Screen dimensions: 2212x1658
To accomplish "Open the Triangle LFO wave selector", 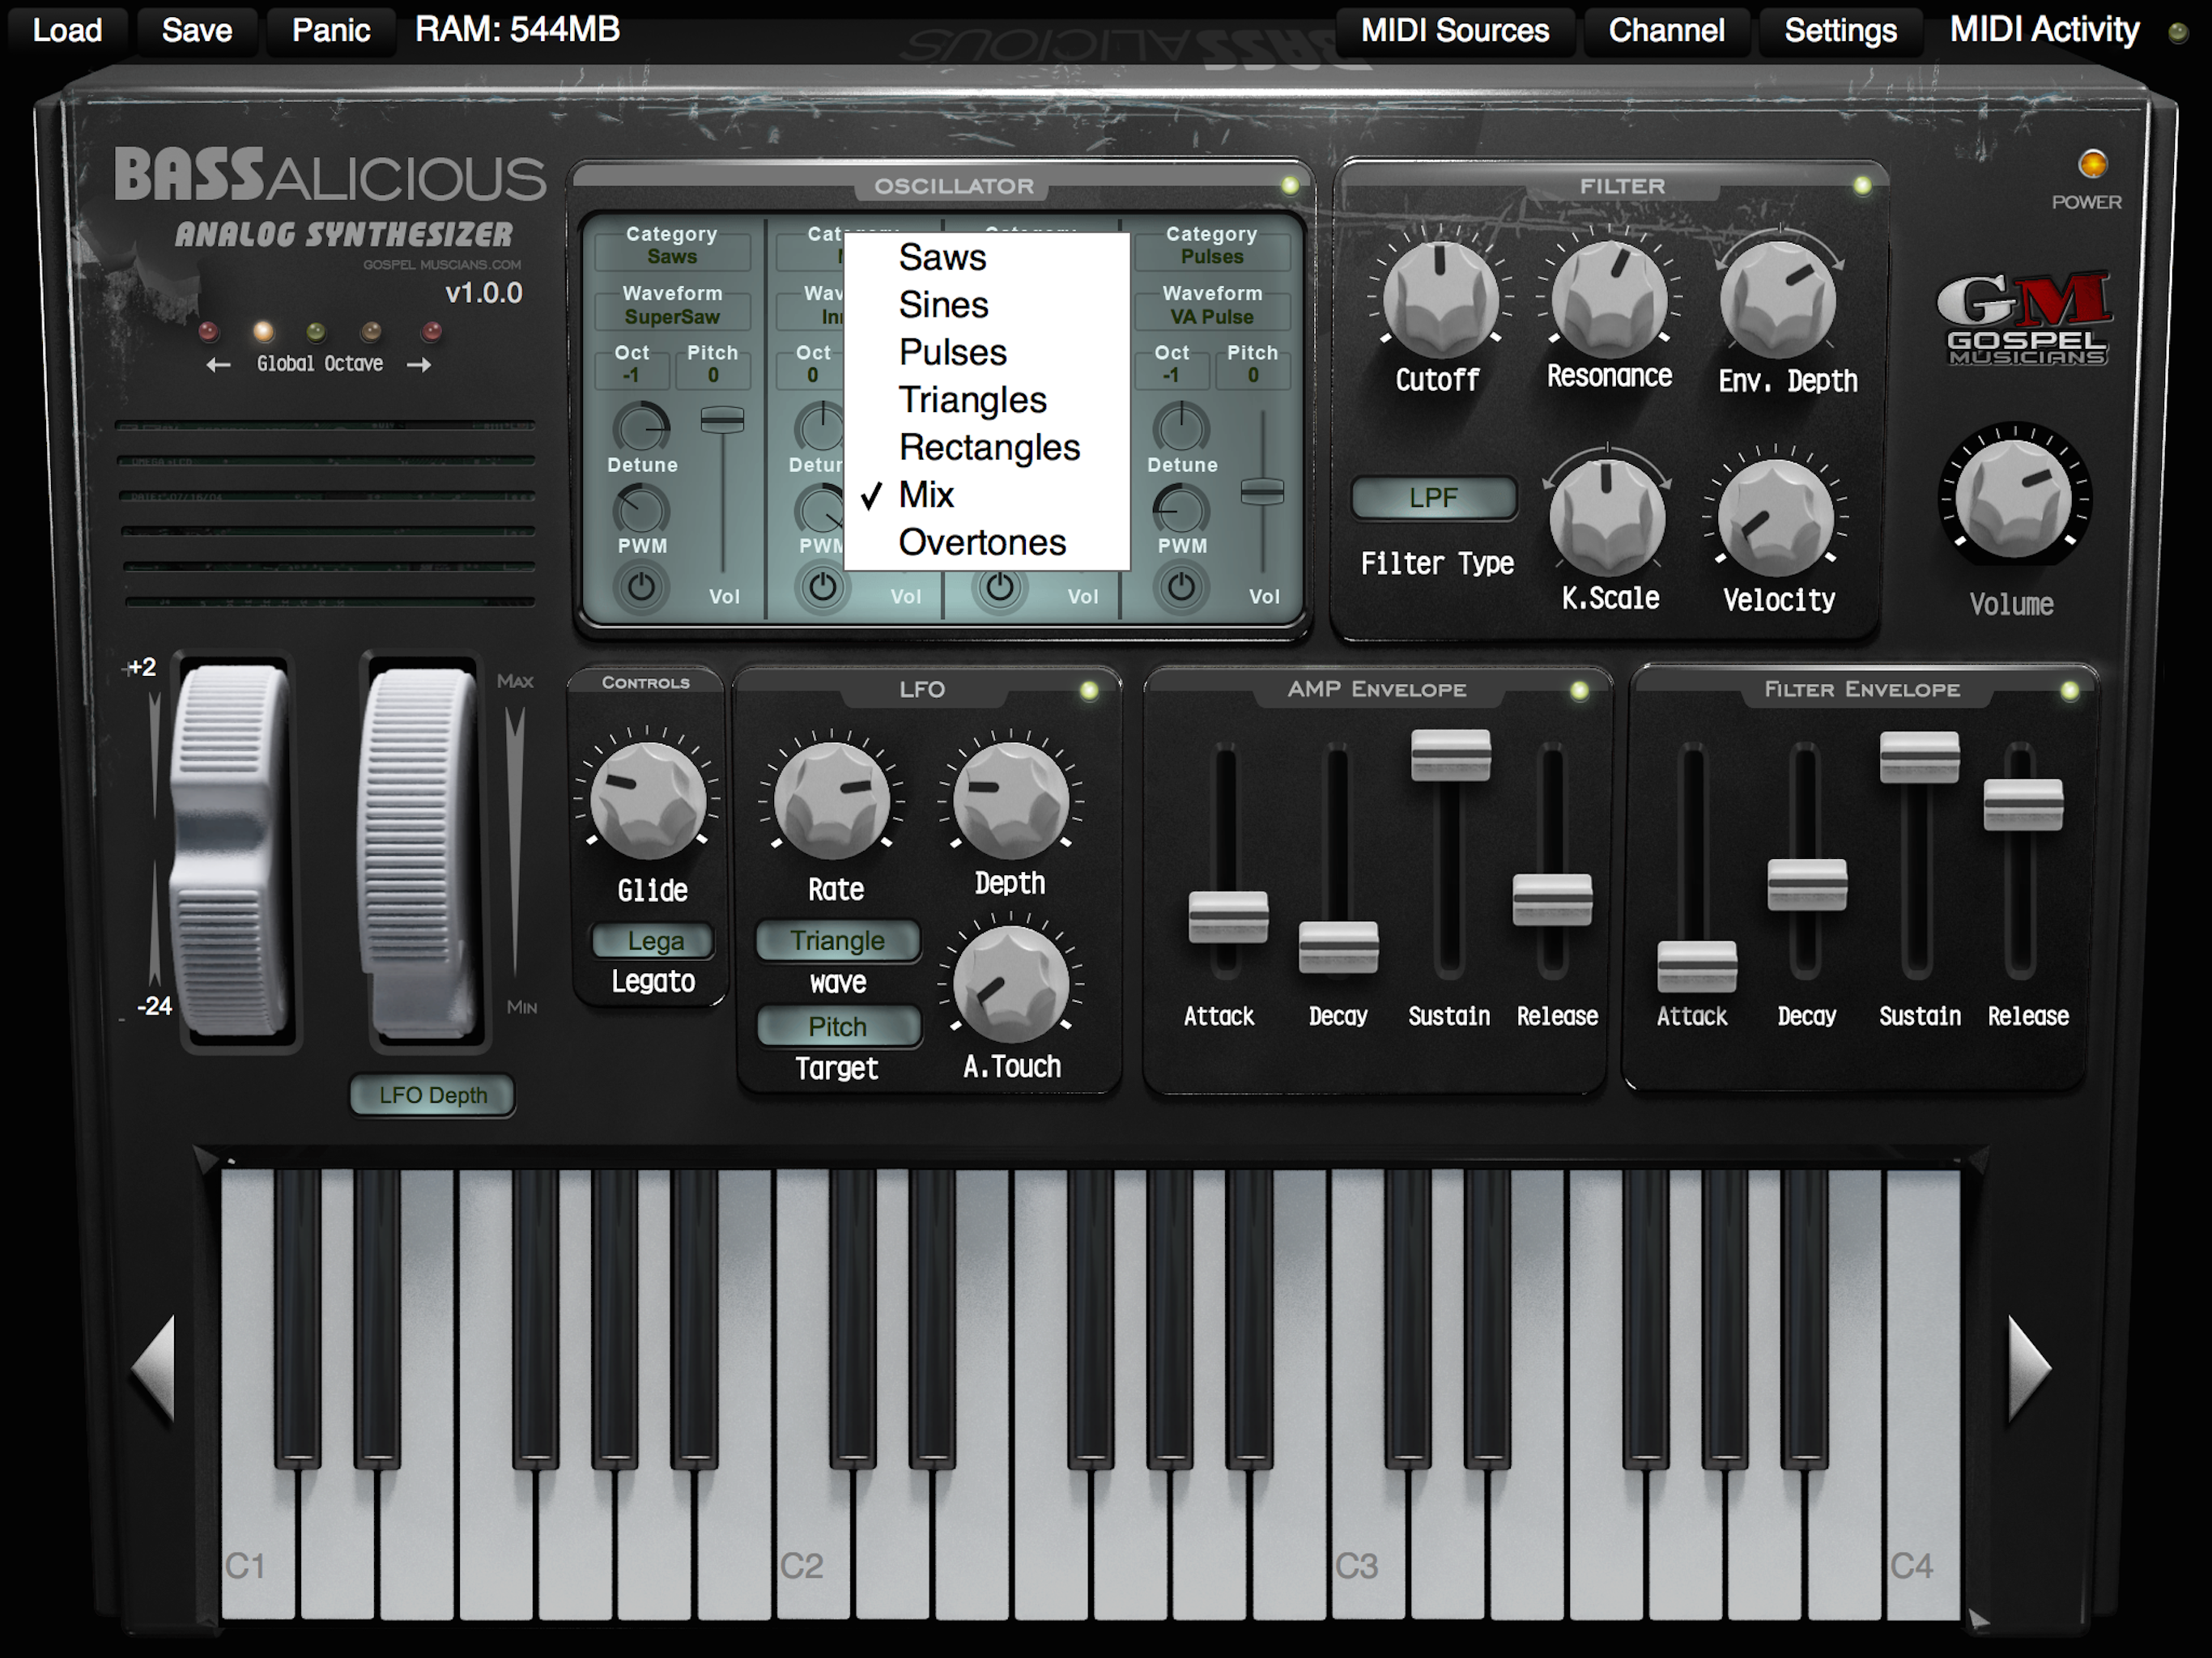I will (x=837, y=941).
